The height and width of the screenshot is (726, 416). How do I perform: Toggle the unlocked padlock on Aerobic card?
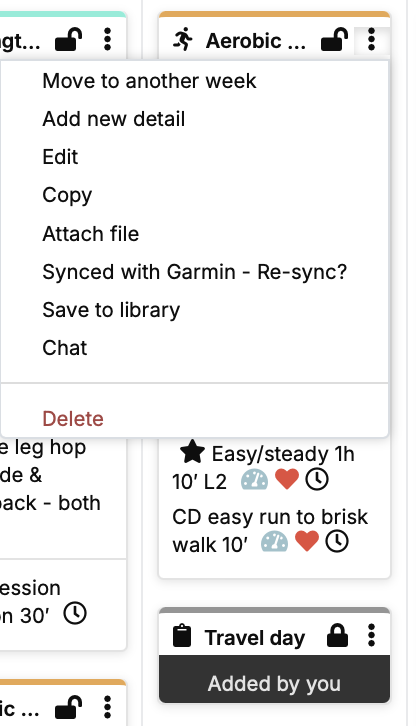(334, 39)
